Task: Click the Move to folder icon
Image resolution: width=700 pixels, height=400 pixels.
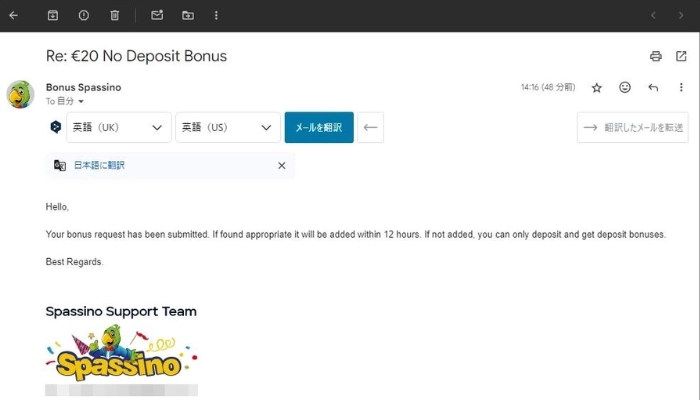Action: [188, 15]
